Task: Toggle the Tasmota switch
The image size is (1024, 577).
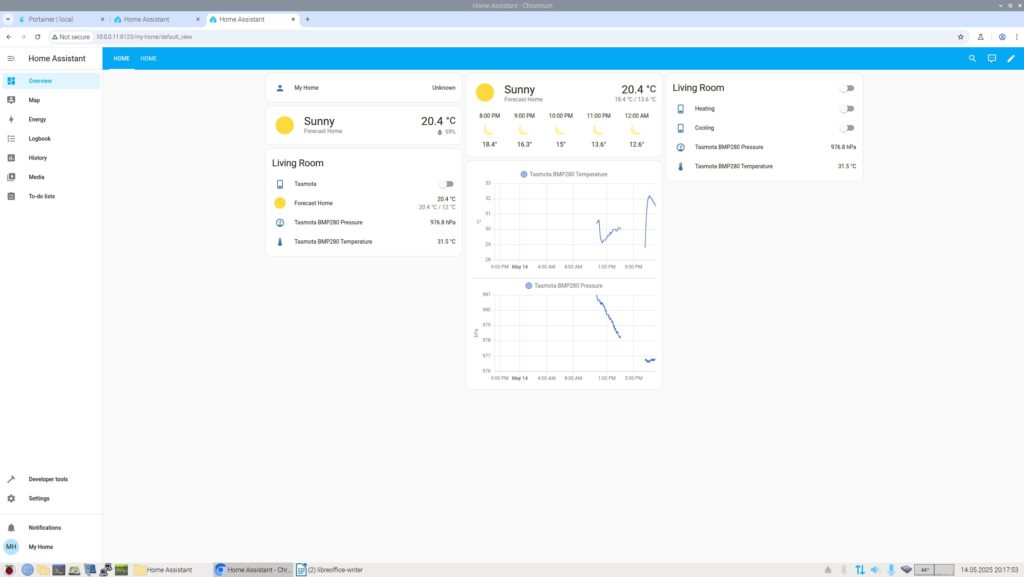Action: point(447,184)
